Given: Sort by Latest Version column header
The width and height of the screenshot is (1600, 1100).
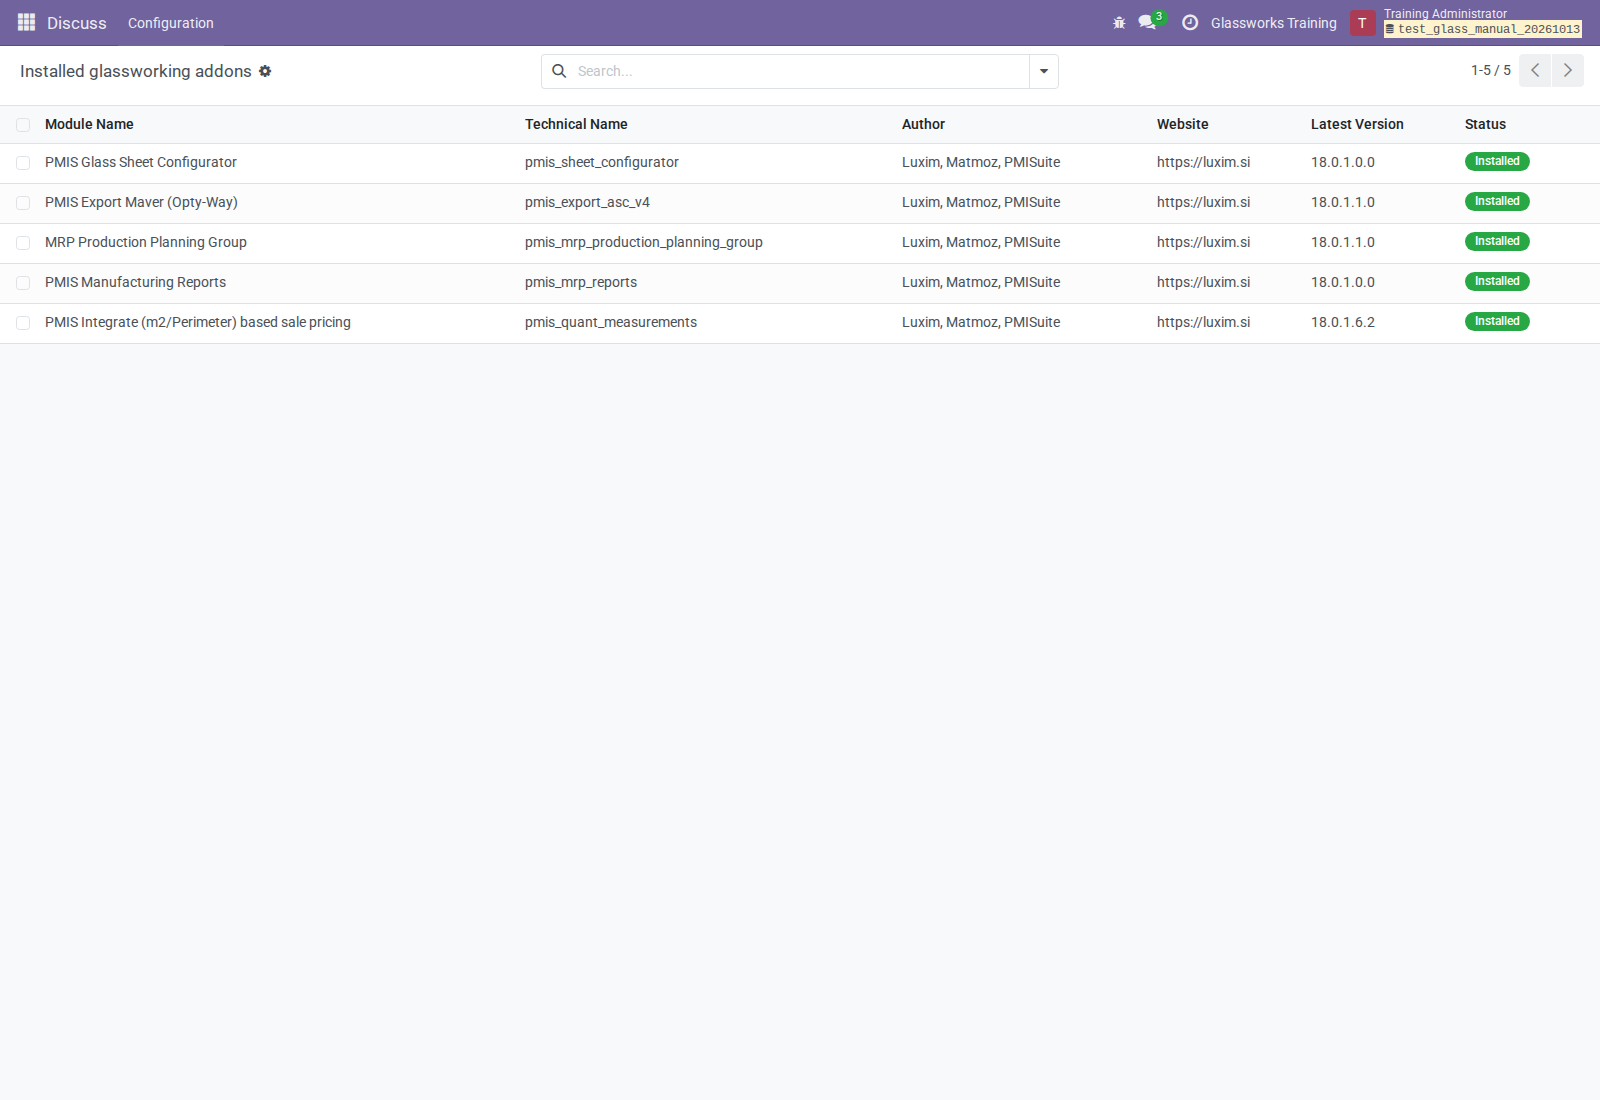Looking at the screenshot, I should pos(1357,124).
